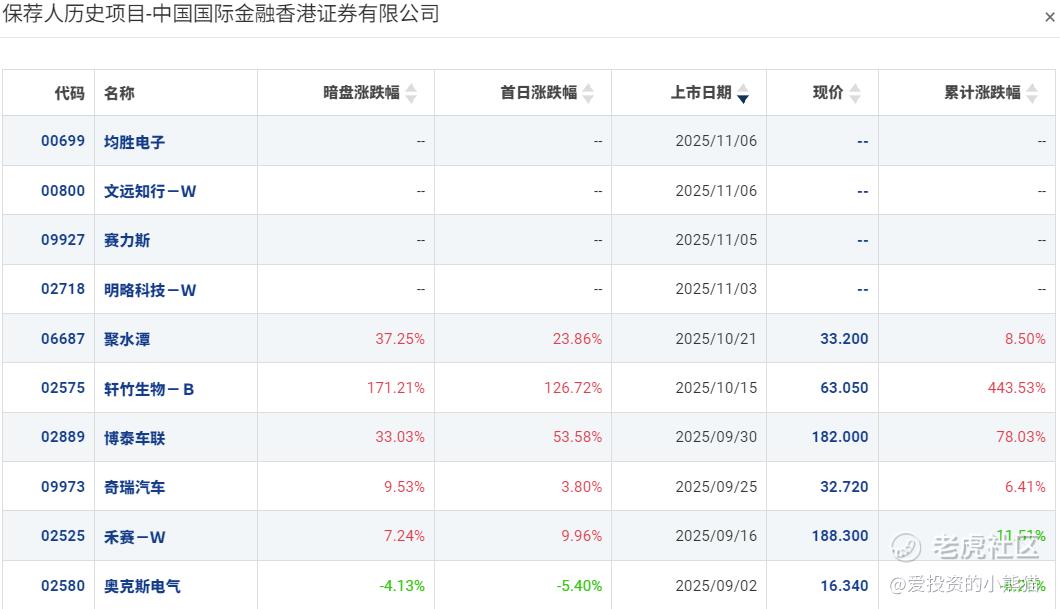Image resolution: width=1060 pixels, height=609 pixels.
Task: Select listing date 2025/09/25
Action: click(x=716, y=486)
